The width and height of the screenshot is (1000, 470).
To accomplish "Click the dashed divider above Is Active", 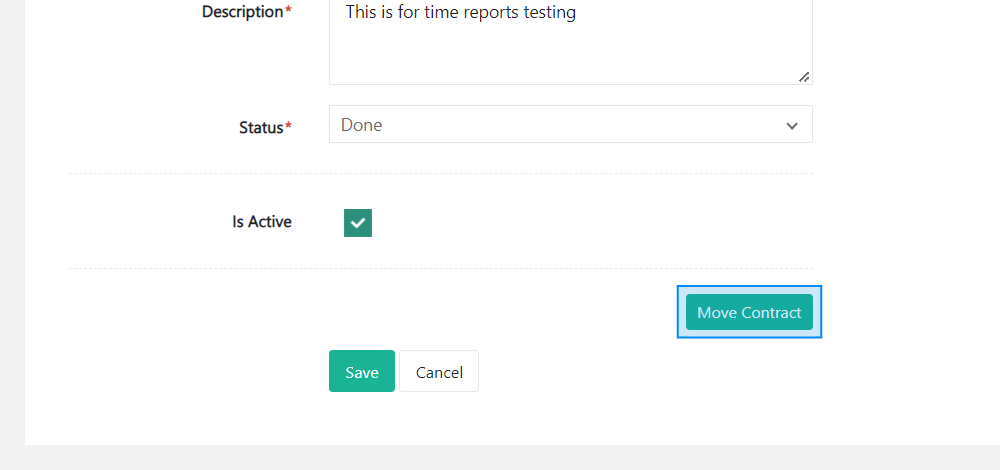I will (440, 173).
